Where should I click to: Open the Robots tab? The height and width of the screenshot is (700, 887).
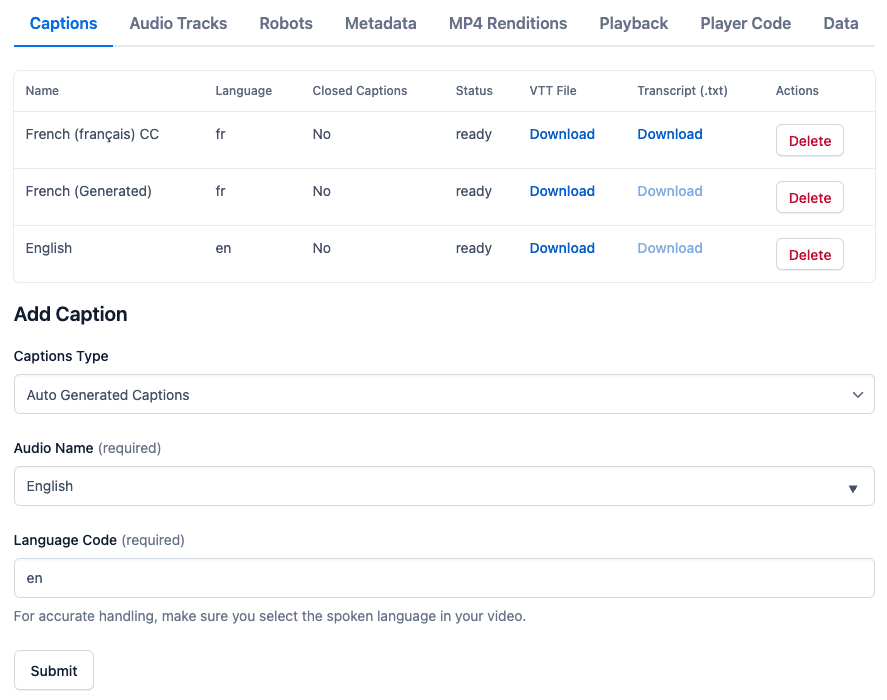pyautogui.click(x=286, y=23)
